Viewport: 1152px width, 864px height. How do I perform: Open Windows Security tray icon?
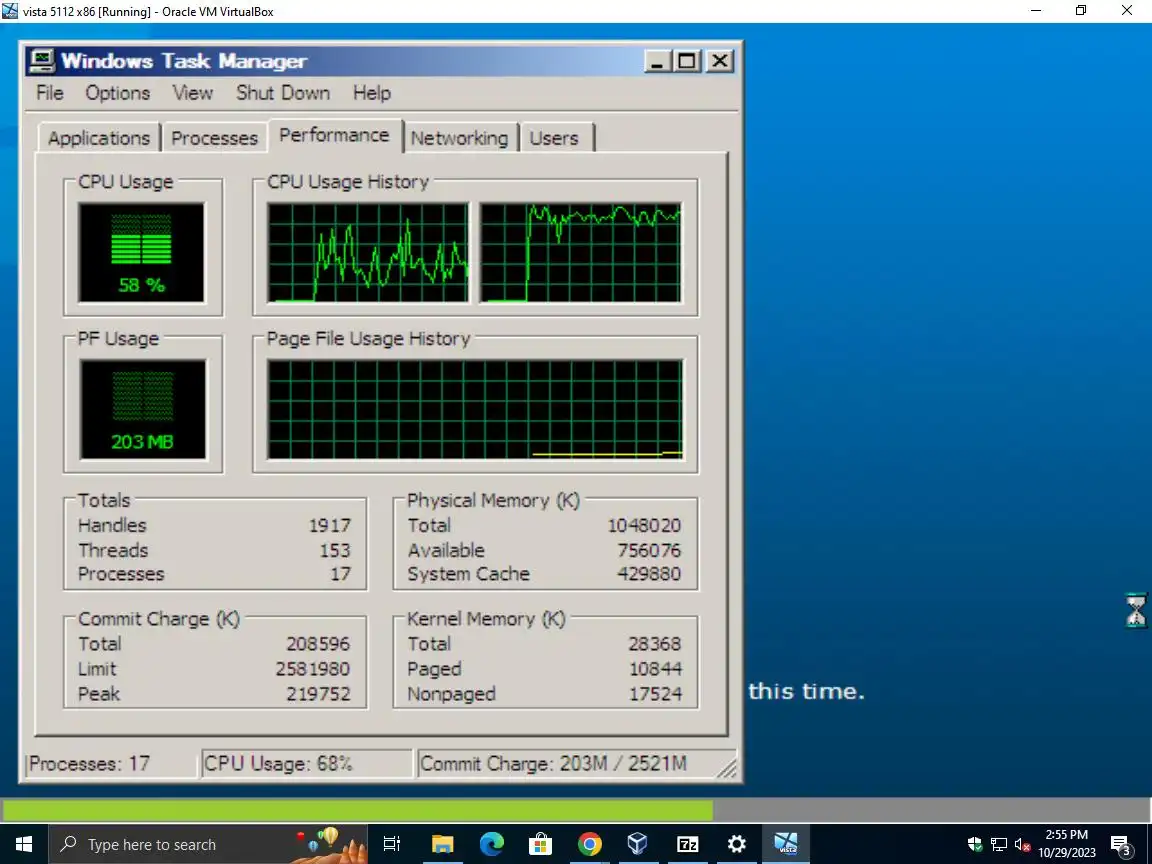tap(975, 844)
